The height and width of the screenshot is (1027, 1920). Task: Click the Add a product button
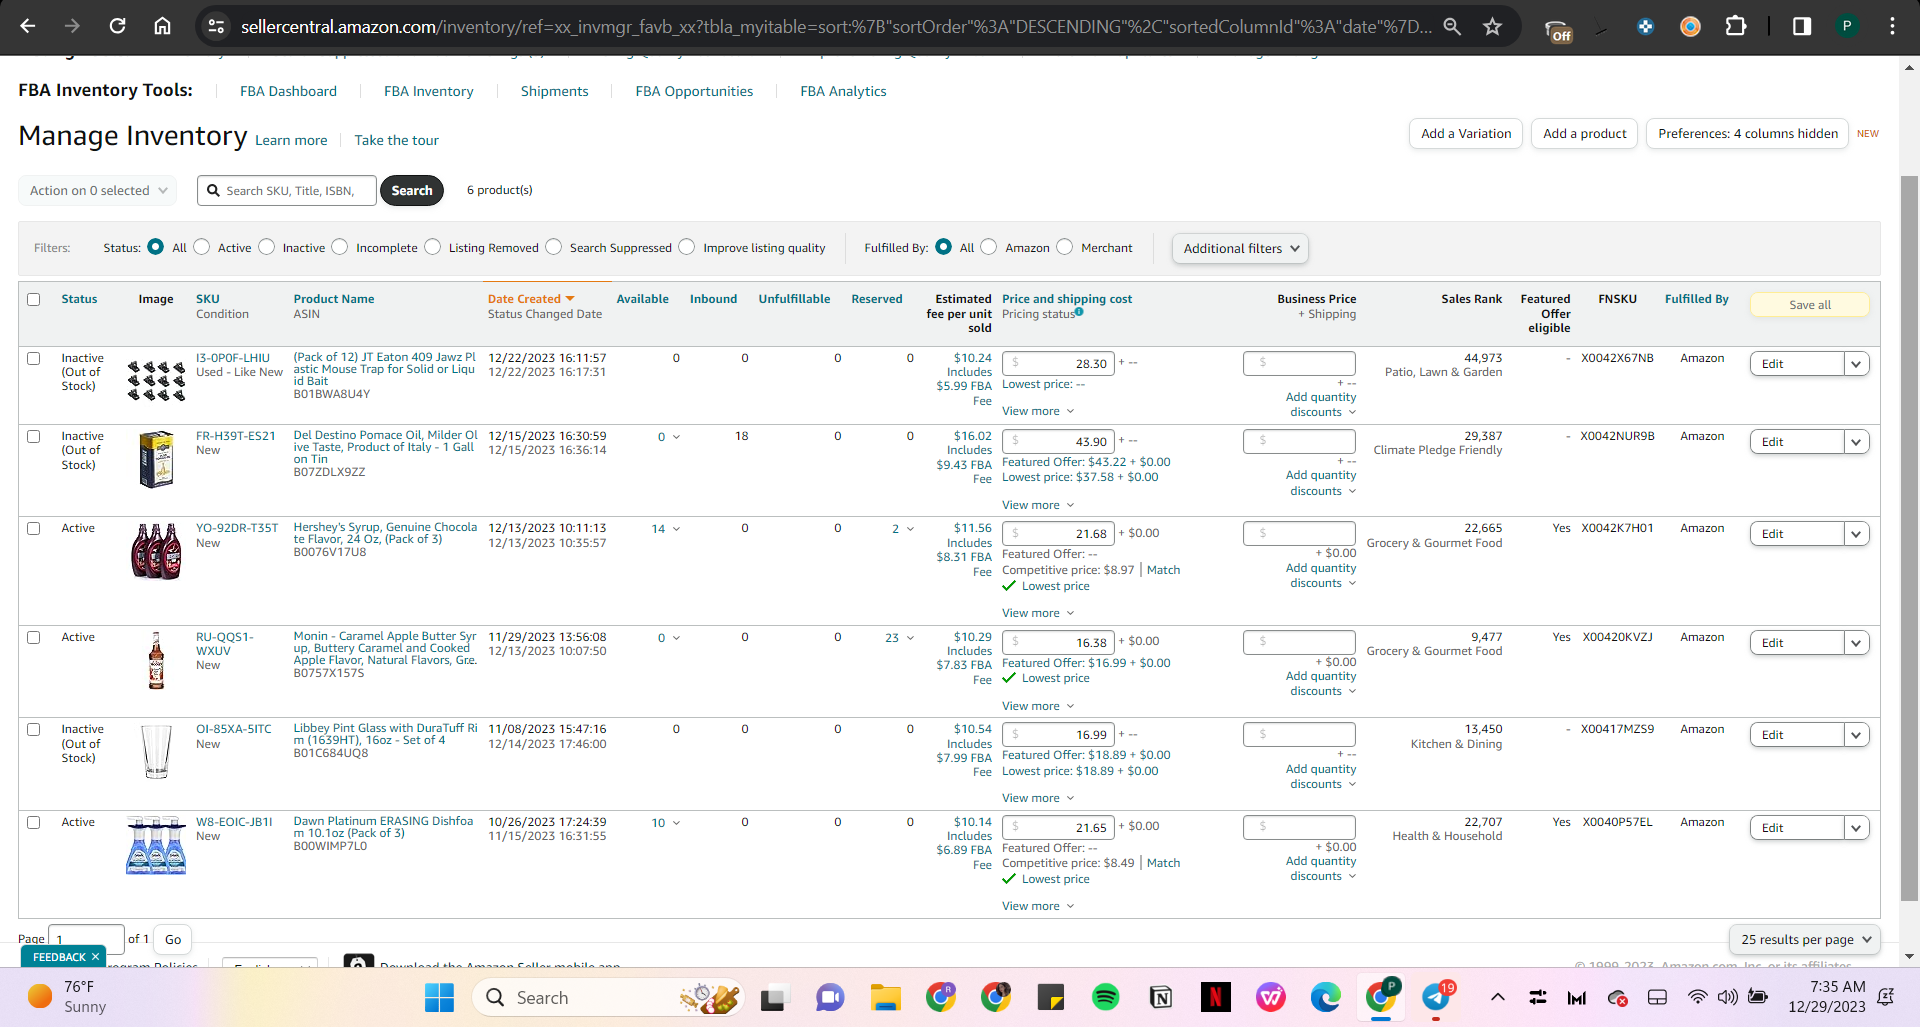click(1584, 134)
